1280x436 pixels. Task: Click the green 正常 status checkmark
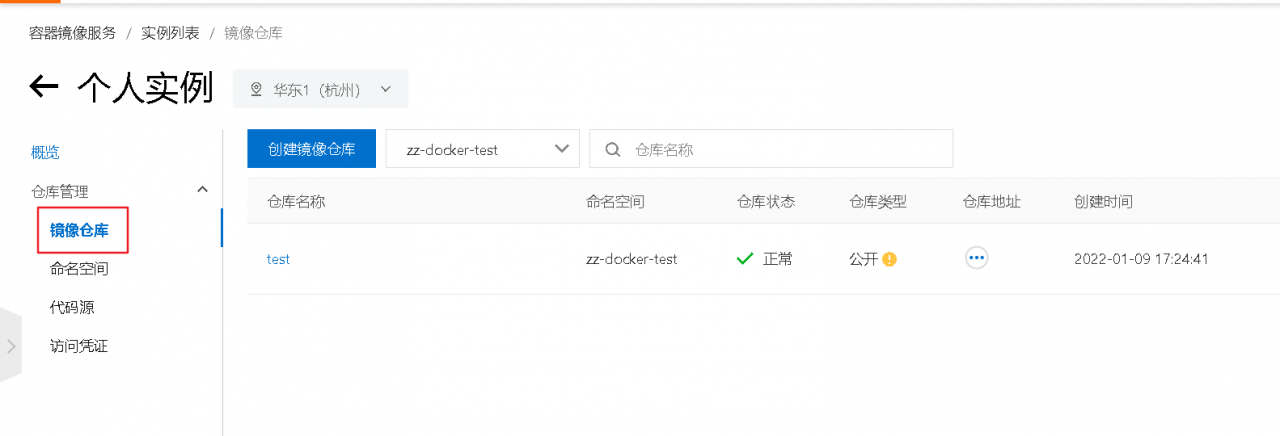744,259
